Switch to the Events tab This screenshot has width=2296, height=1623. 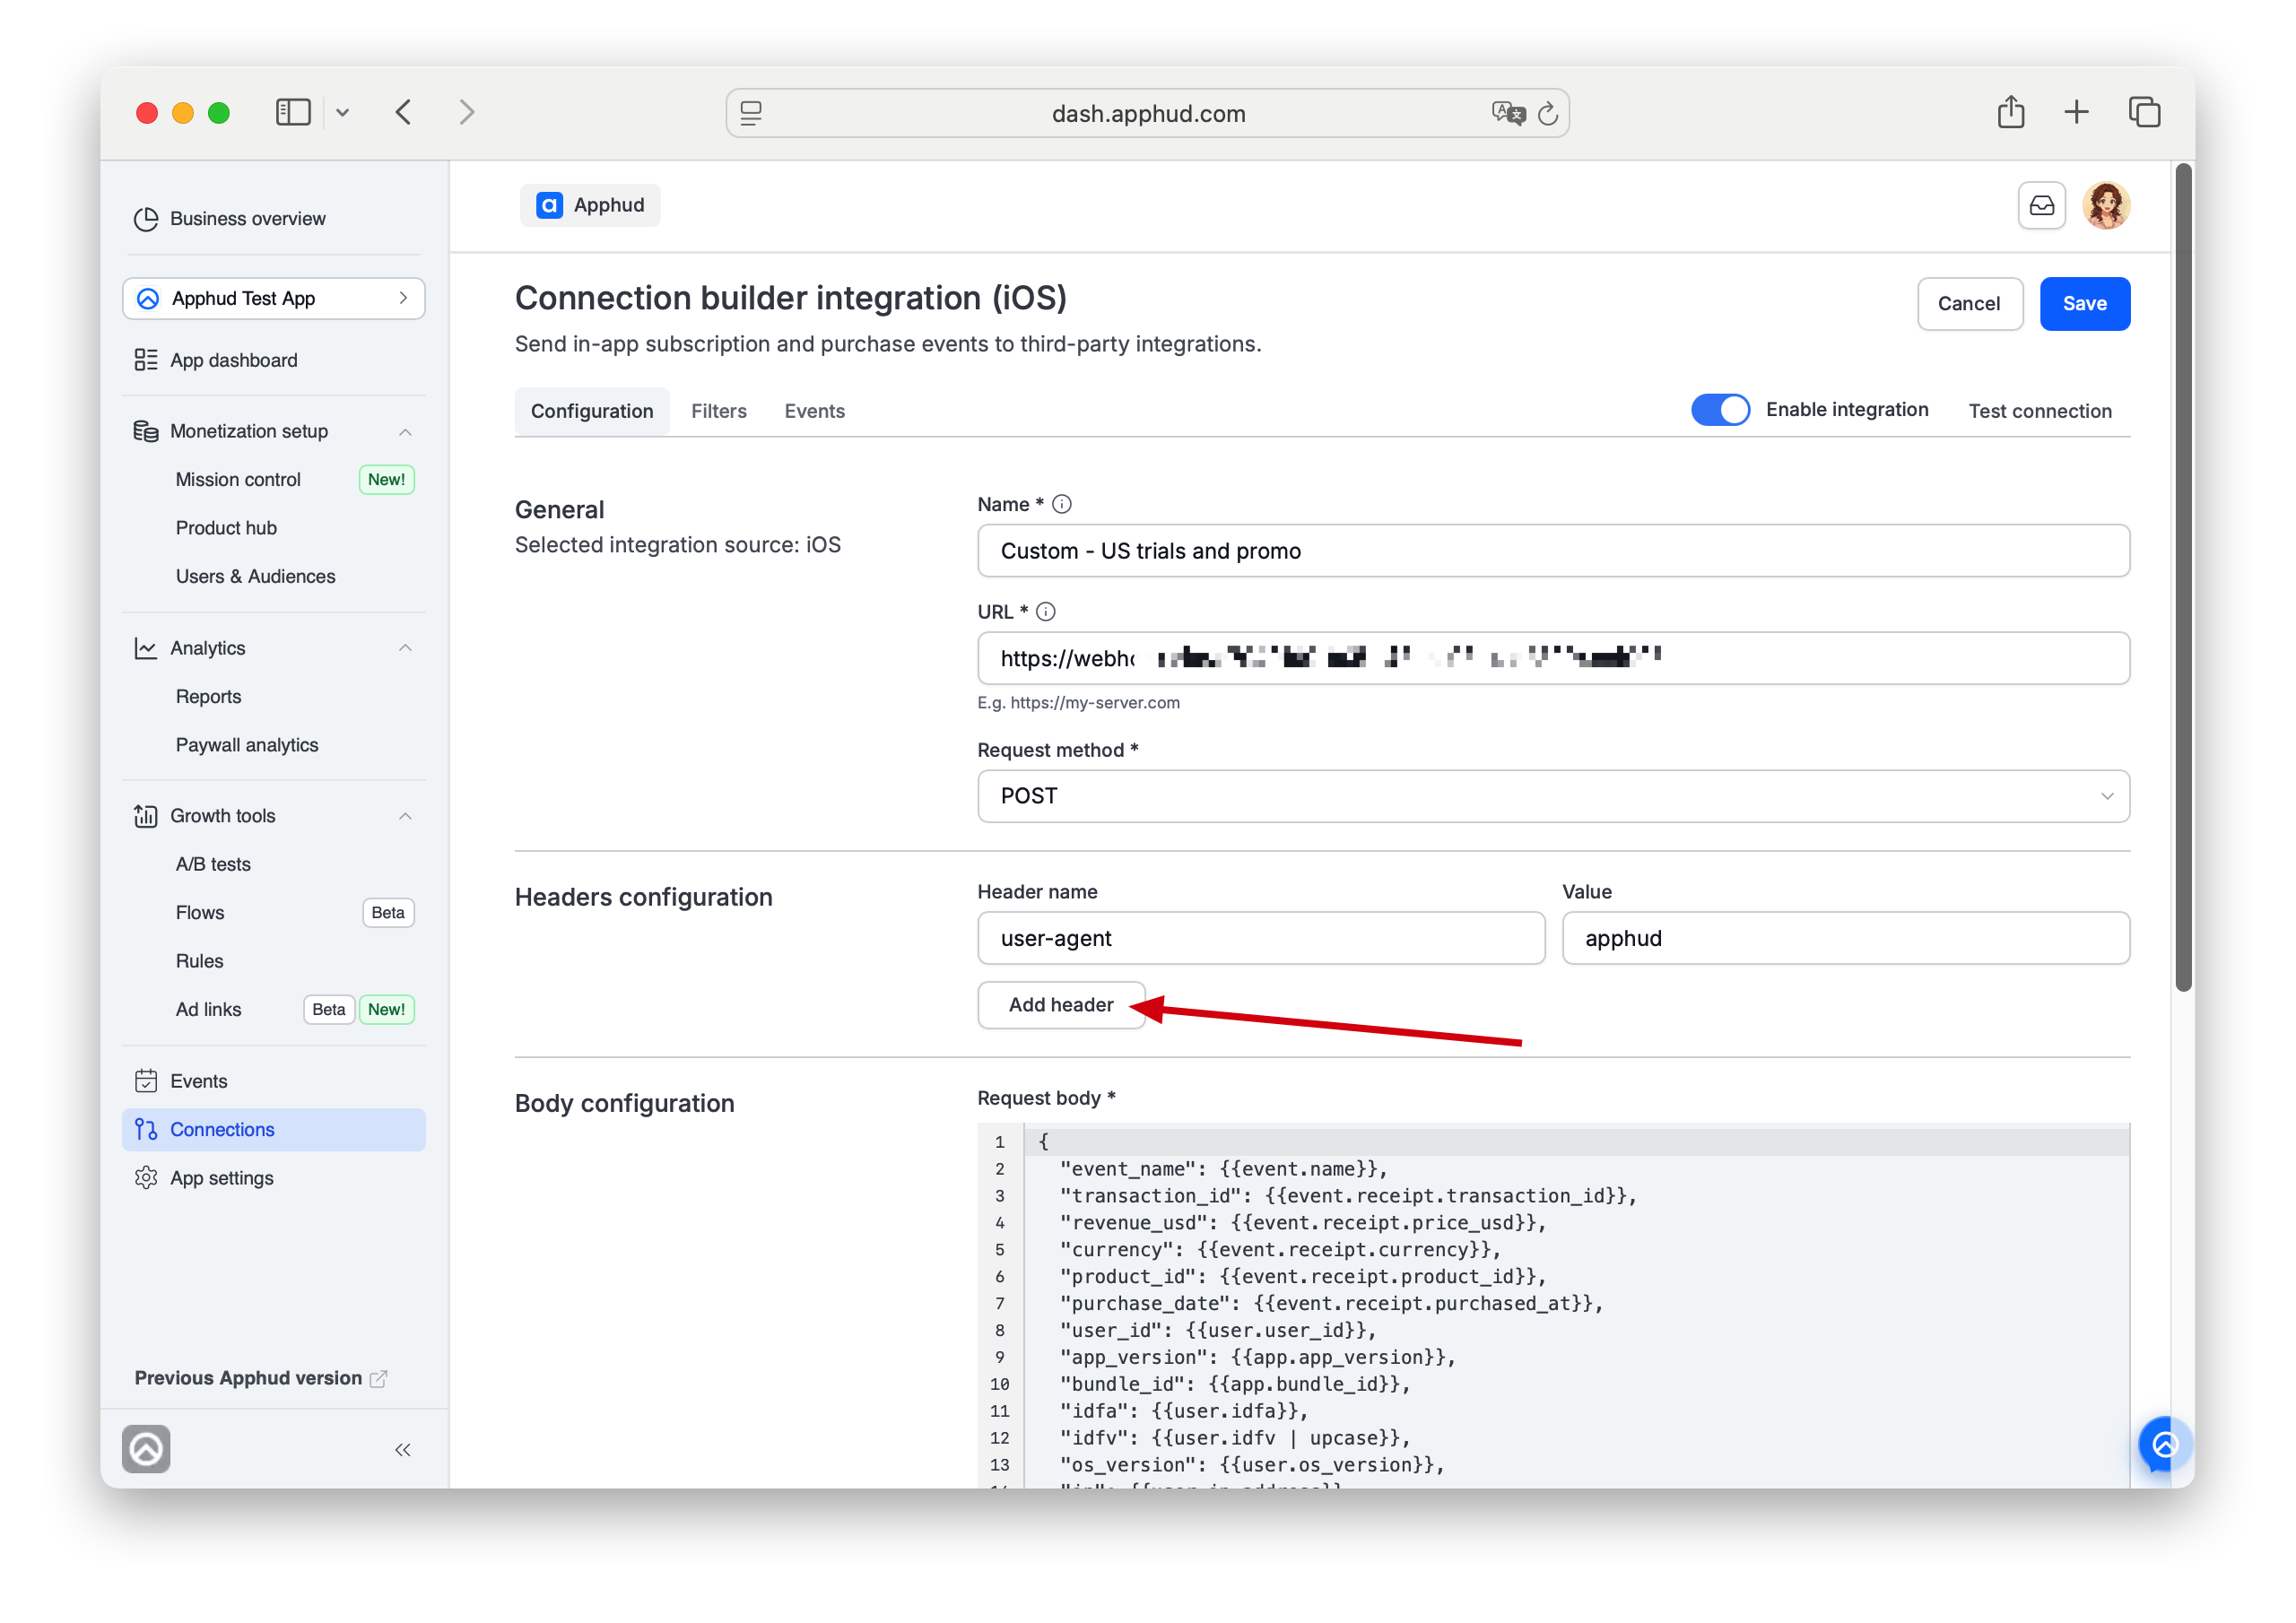814,411
